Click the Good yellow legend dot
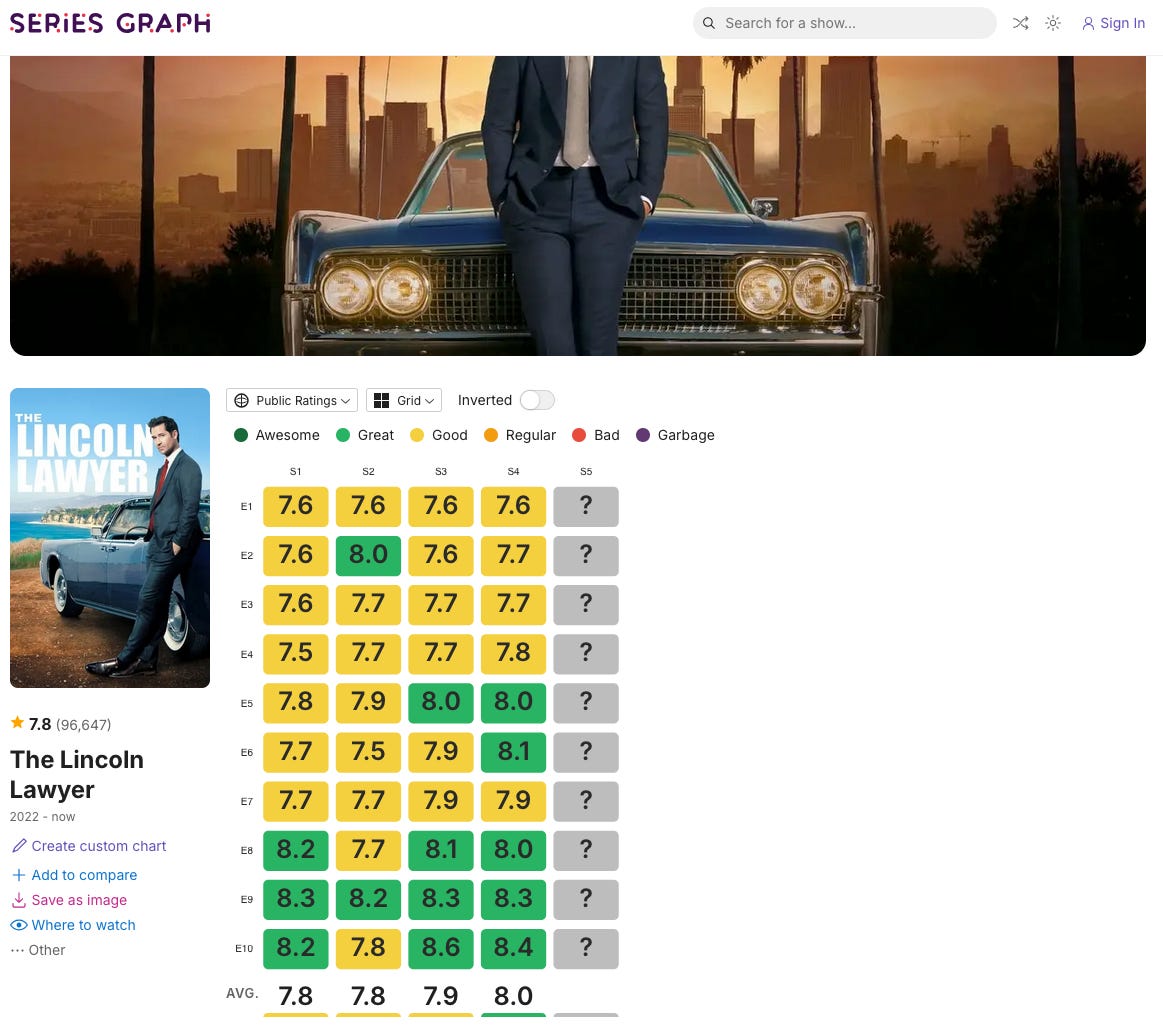The image size is (1163, 1026). click(417, 435)
